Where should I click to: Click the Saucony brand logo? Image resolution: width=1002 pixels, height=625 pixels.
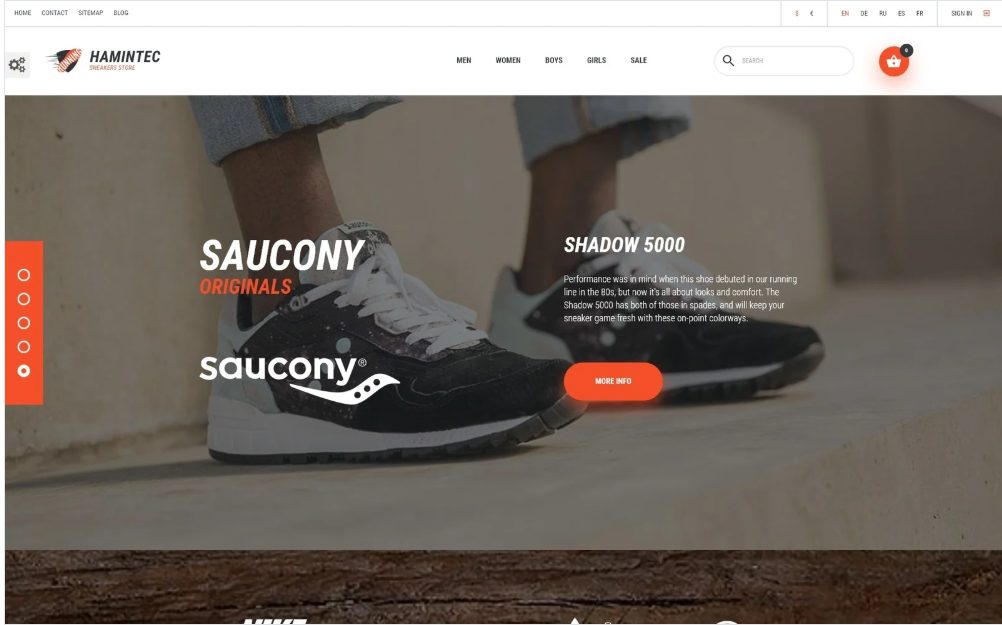pos(299,380)
